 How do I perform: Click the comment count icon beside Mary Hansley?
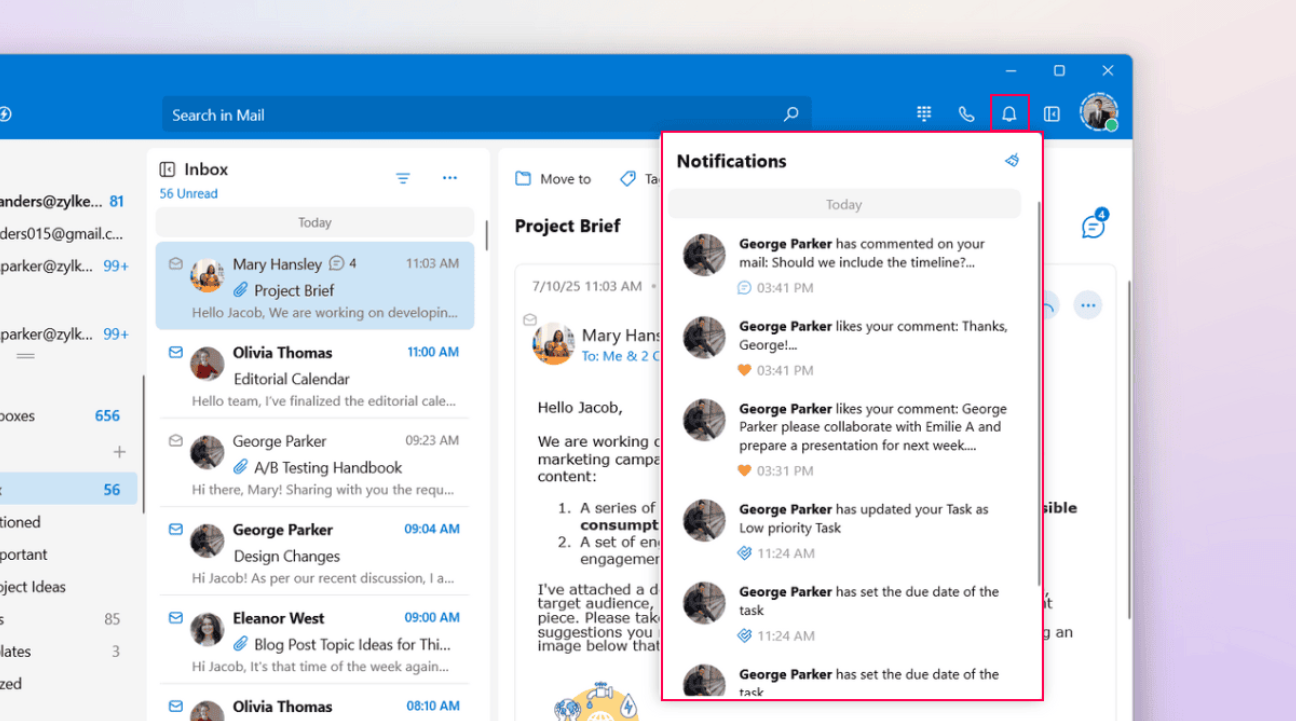pos(337,263)
